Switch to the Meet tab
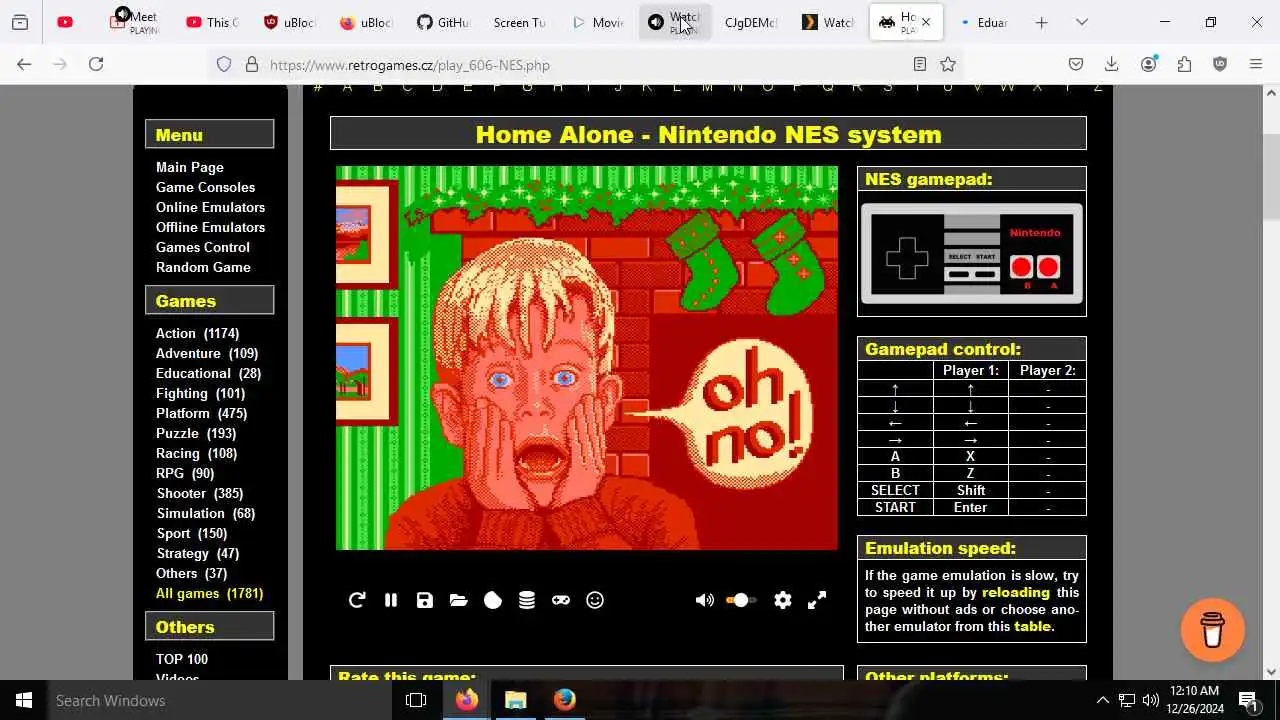1280x720 pixels. 135,22
